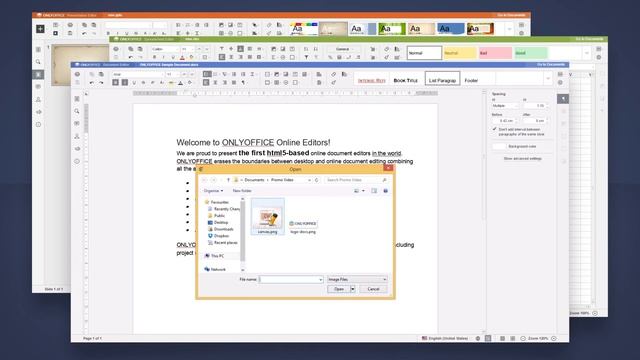This screenshot has height=360, width=640.
Task: Open the font name dropdown in Document Editor
Action: tap(162, 74)
